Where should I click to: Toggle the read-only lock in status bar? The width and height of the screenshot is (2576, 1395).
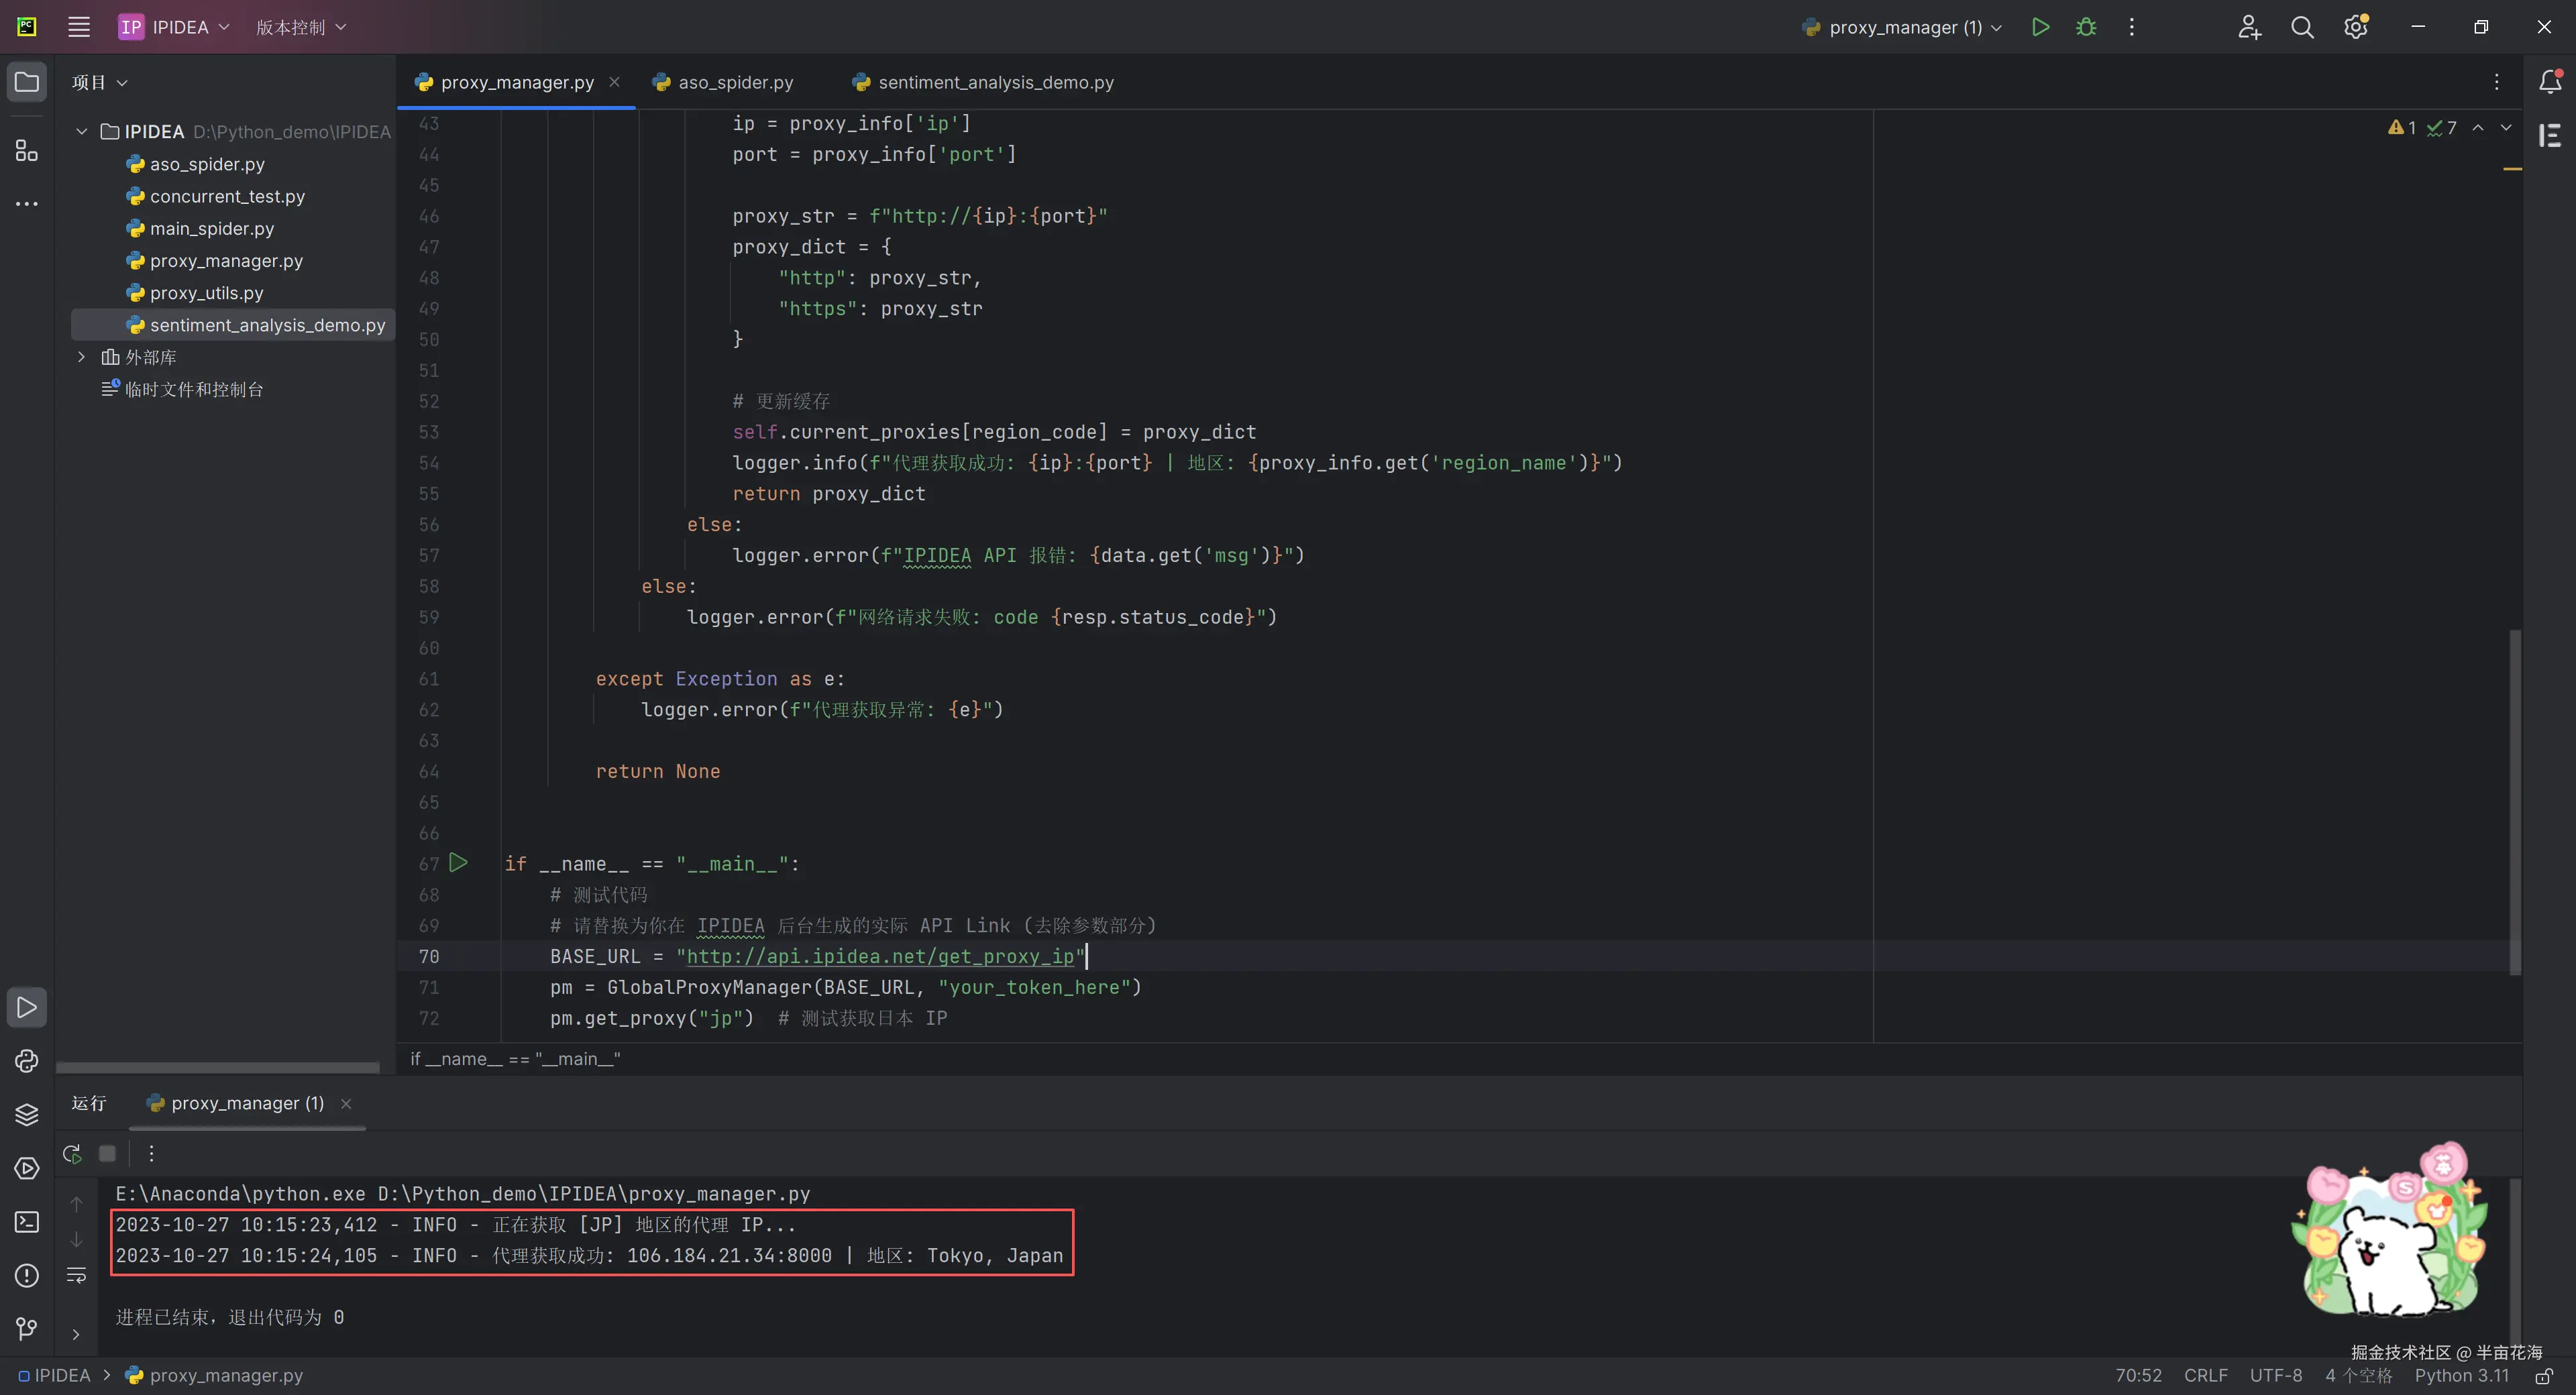pos(2544,1376)
